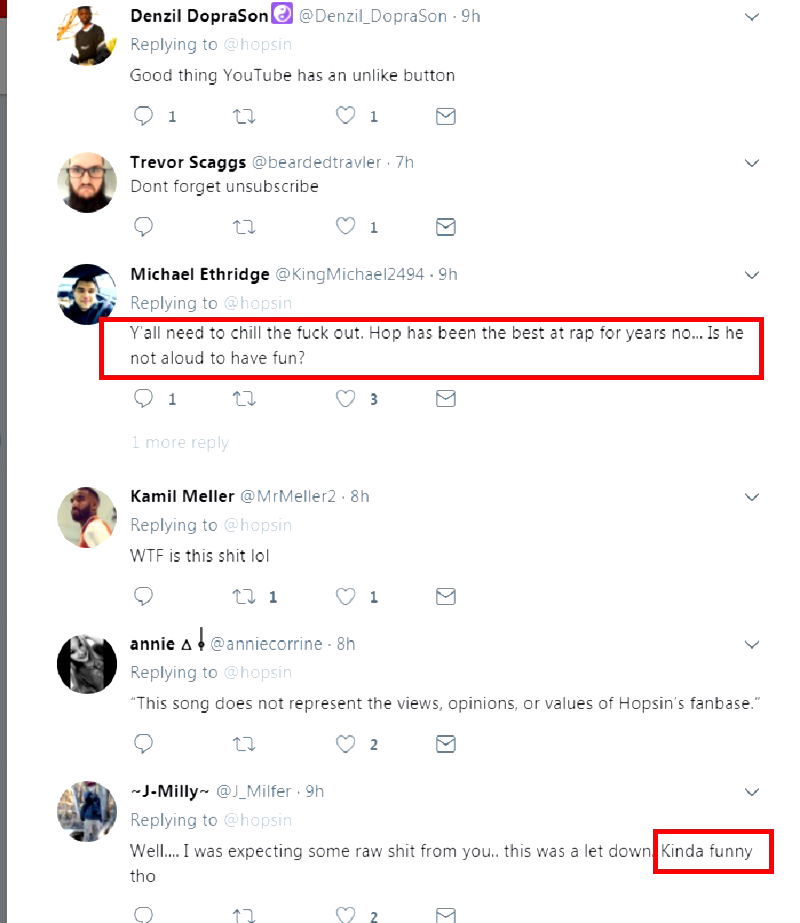800x923 pixels.
Task: Message Denzil DopraSon's tweet via envelope icon
Action: [x=446, y=116]
